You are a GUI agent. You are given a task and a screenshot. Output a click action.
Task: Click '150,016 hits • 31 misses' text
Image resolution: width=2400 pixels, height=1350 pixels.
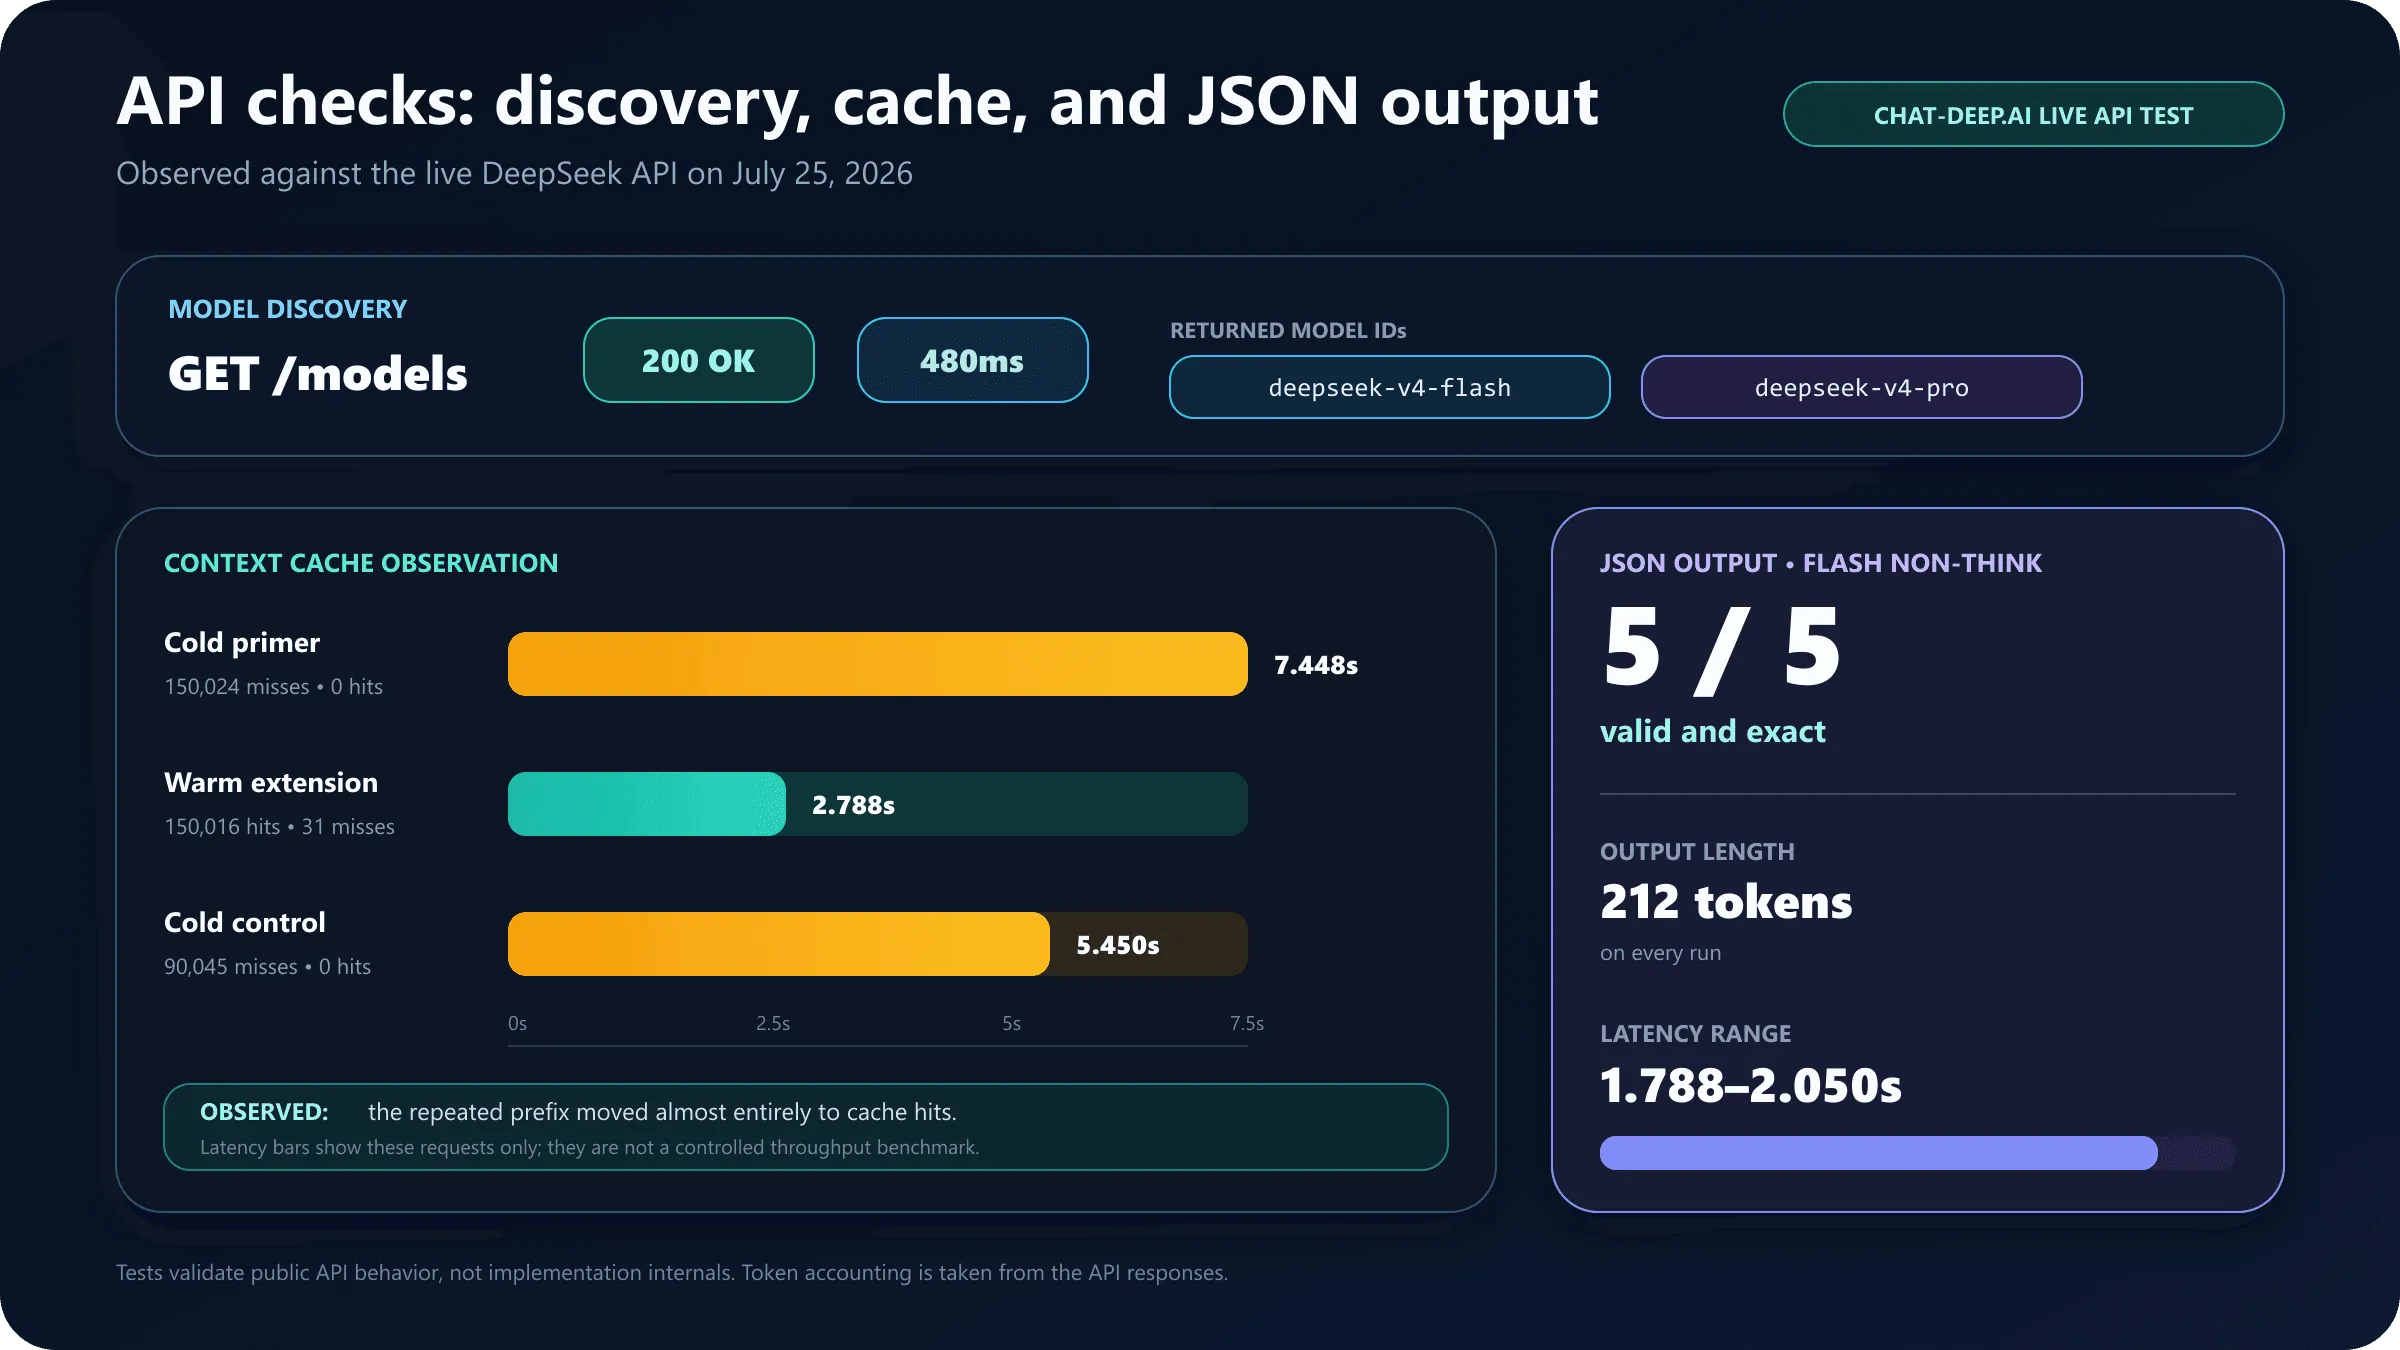tap(279, 826)
